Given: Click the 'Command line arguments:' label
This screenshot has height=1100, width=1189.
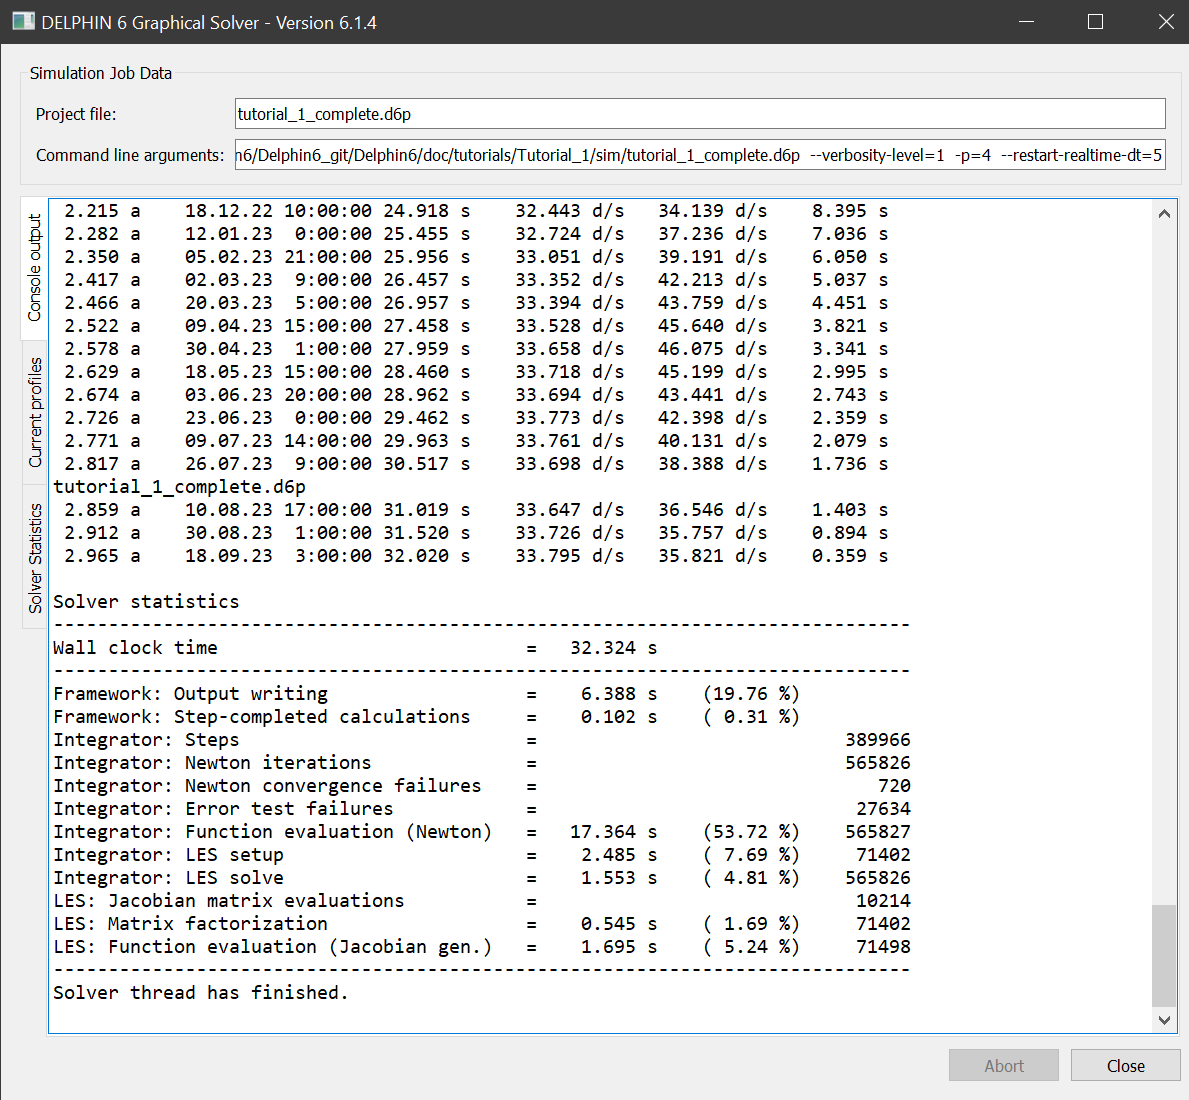Looking at the screenshot, I should click(x=130, y=155).
